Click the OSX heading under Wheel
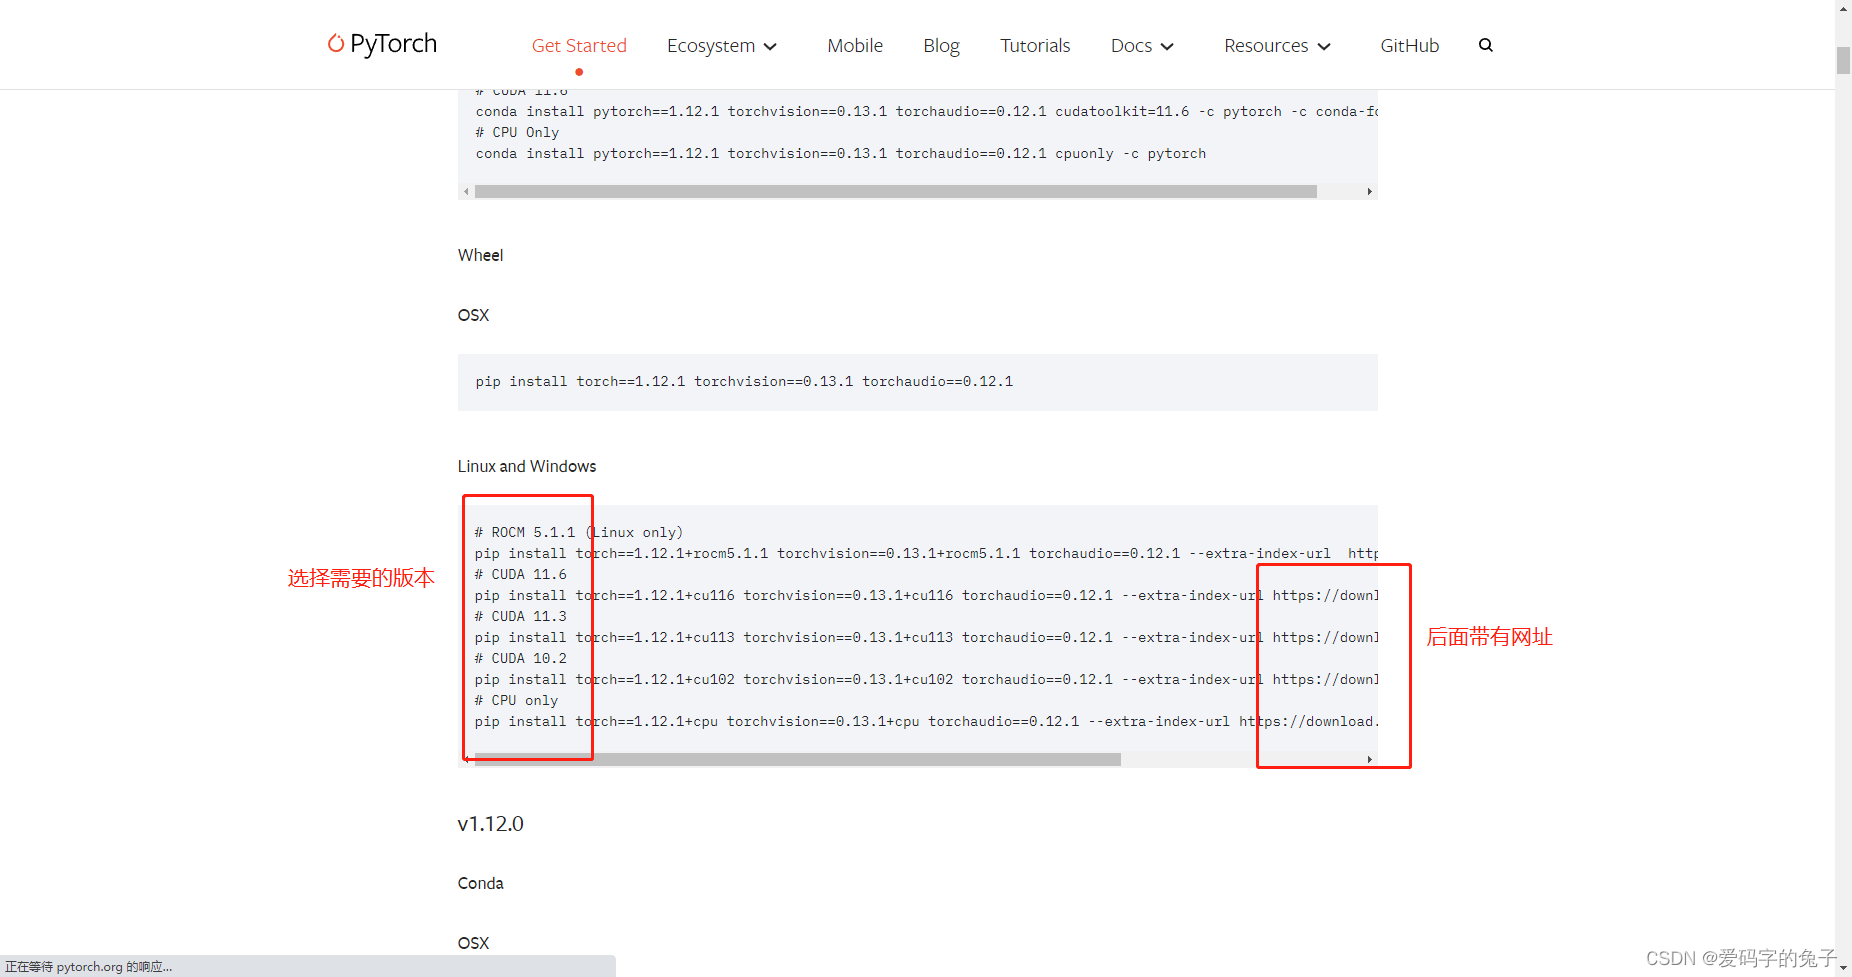The height and width of the screenshot is (977, 1852). click(473, 315)
